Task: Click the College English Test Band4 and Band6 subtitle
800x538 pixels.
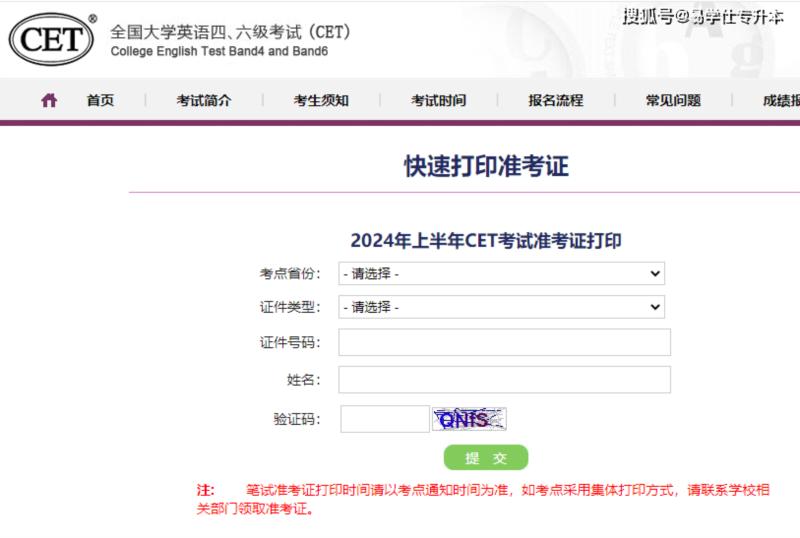Action: (x=219, y=51)
